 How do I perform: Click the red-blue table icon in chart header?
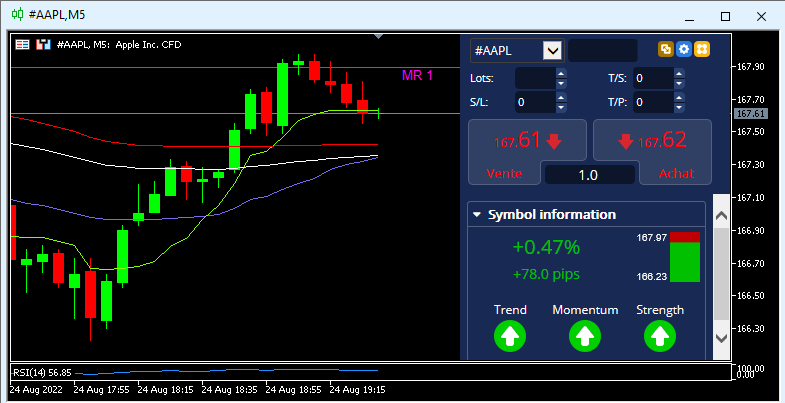[22, 45]
